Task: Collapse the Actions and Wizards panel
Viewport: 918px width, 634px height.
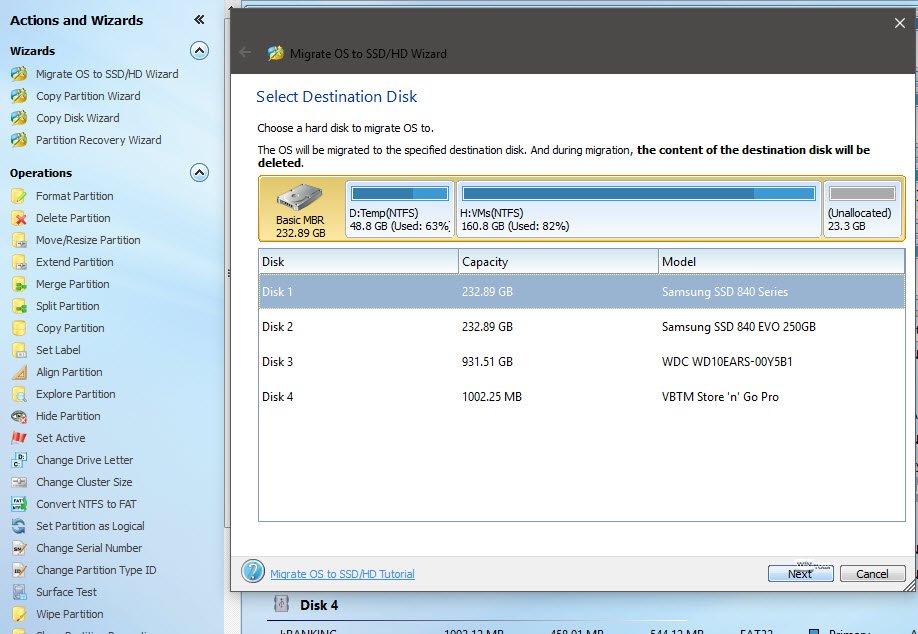Action: pyautogui.click(x=199, y=20)
